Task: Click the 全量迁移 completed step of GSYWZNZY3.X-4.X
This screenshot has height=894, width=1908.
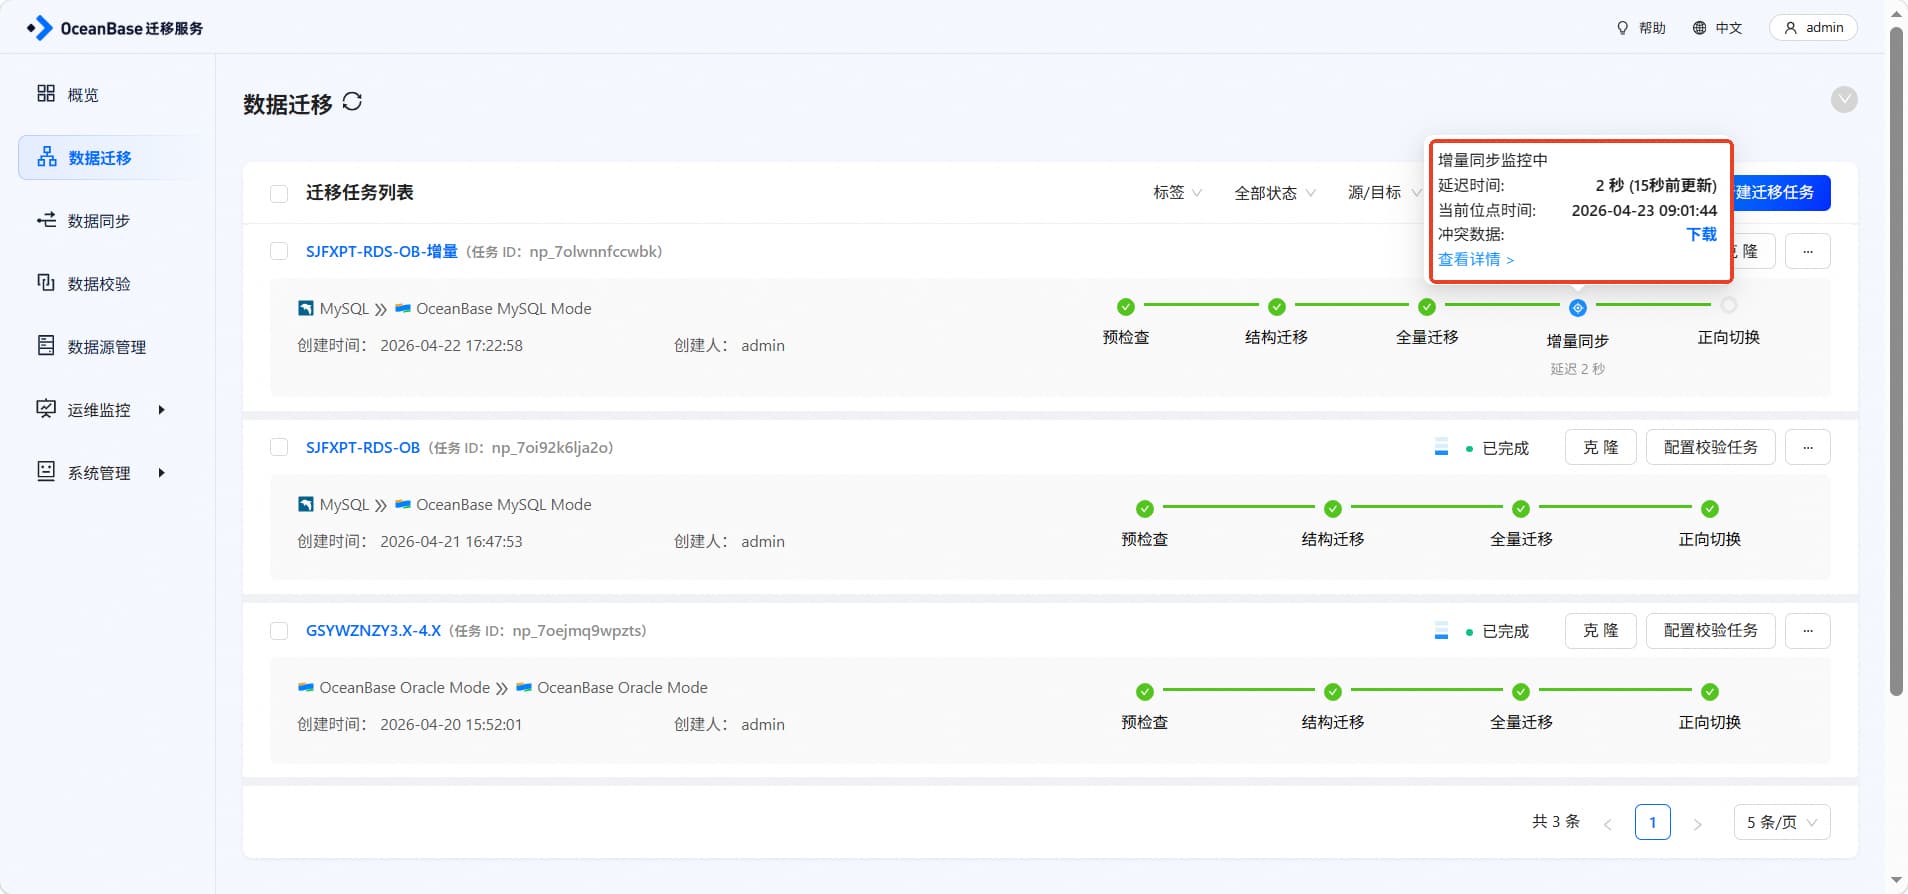Action: click(1520, 692)
